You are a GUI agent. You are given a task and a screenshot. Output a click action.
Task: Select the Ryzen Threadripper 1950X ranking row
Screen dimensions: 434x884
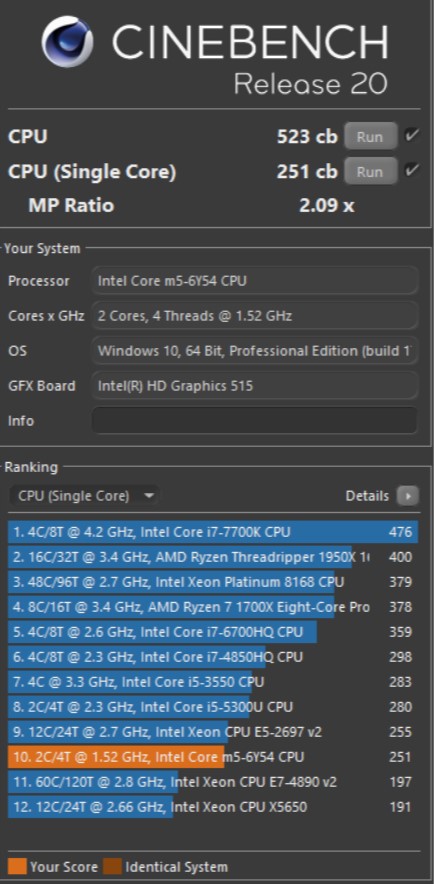[x=213, y=557]
